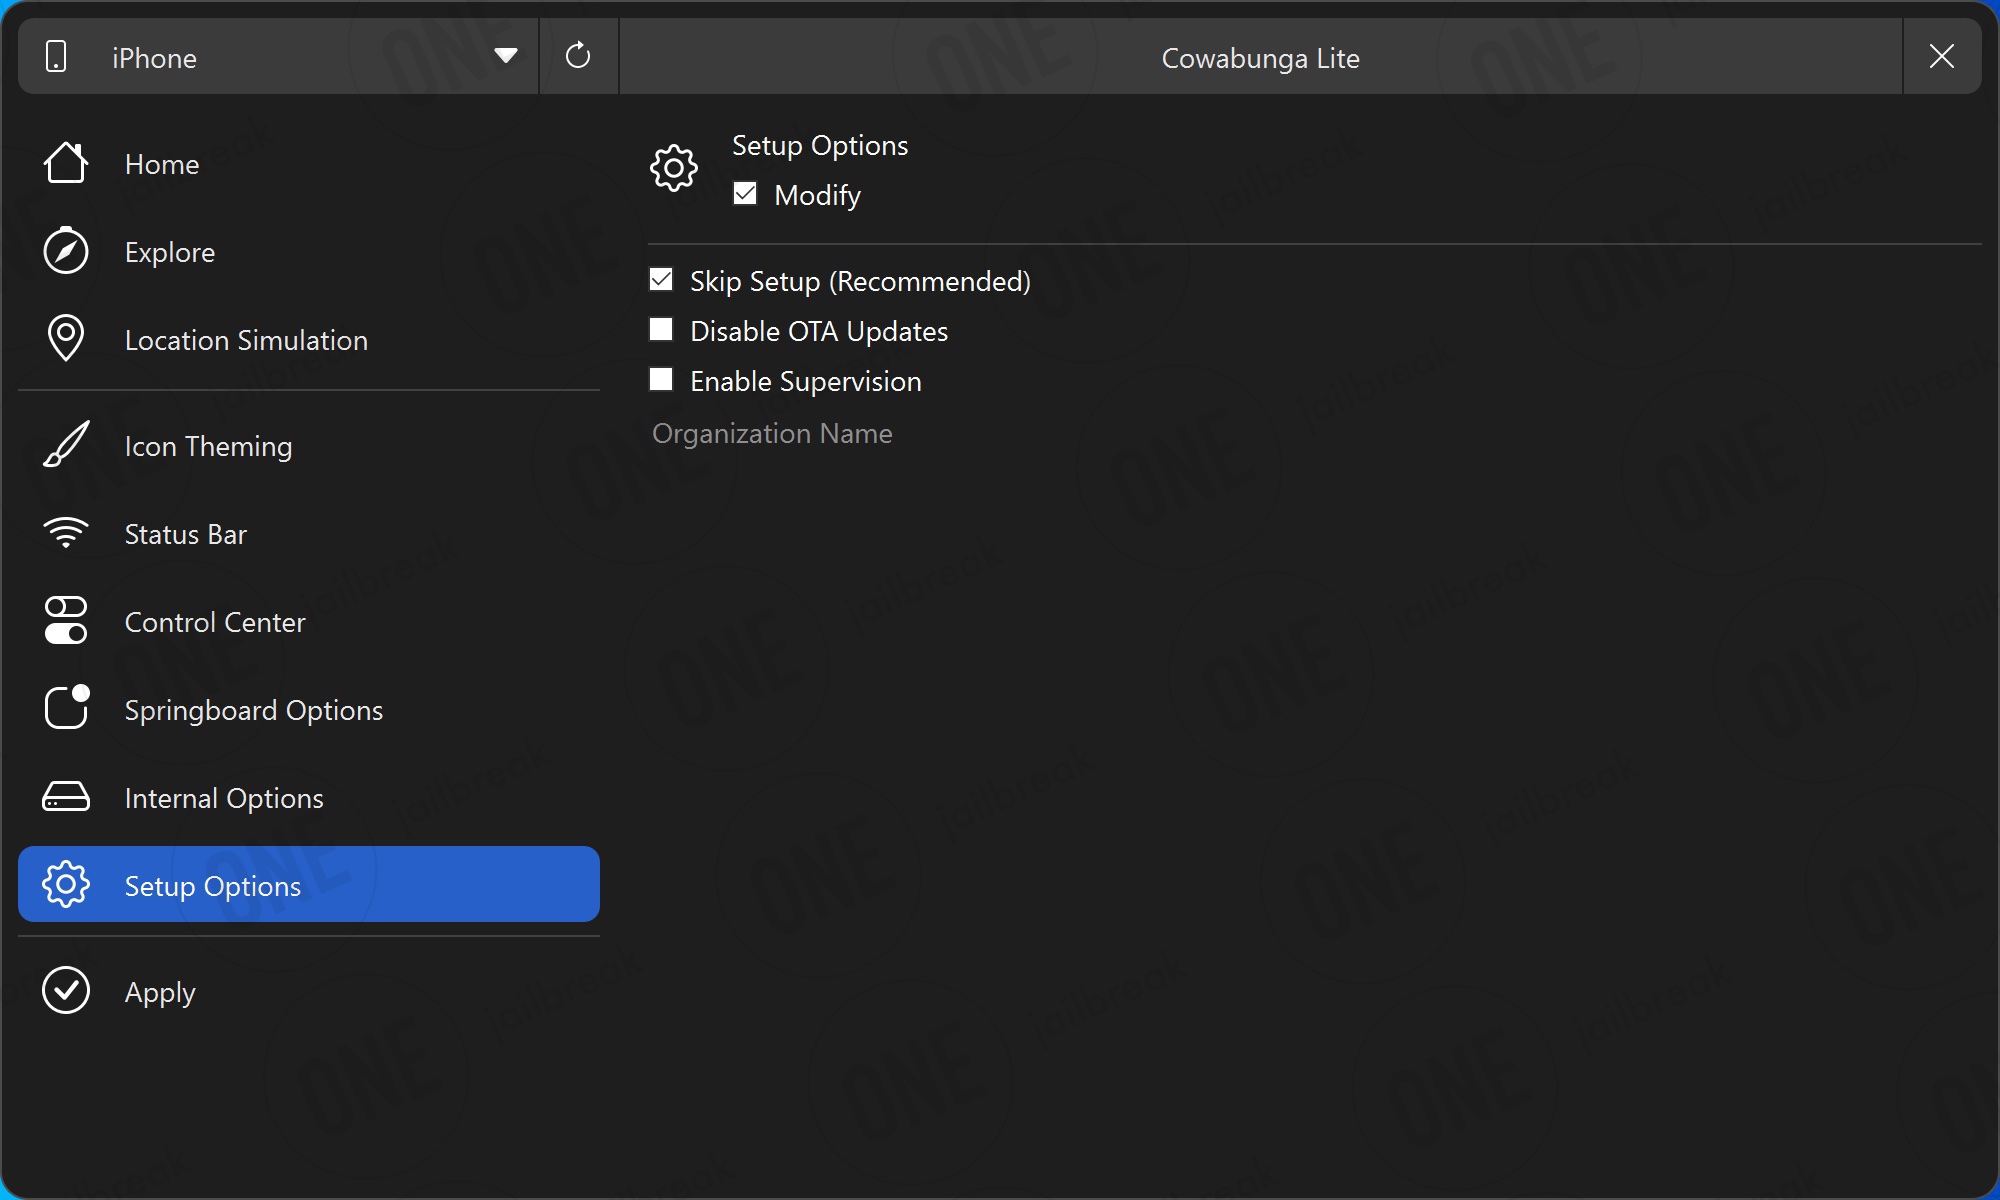The width and height of the screenshot is (2000, 1200).
Task: Click the Springboard Options badge icon
Action: click(x=66, y=707)
